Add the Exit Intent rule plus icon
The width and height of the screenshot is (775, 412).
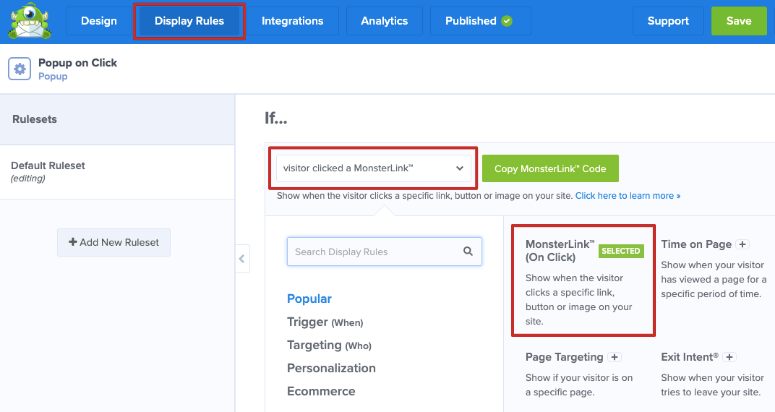pyautogui.click(x=730, y=357)
